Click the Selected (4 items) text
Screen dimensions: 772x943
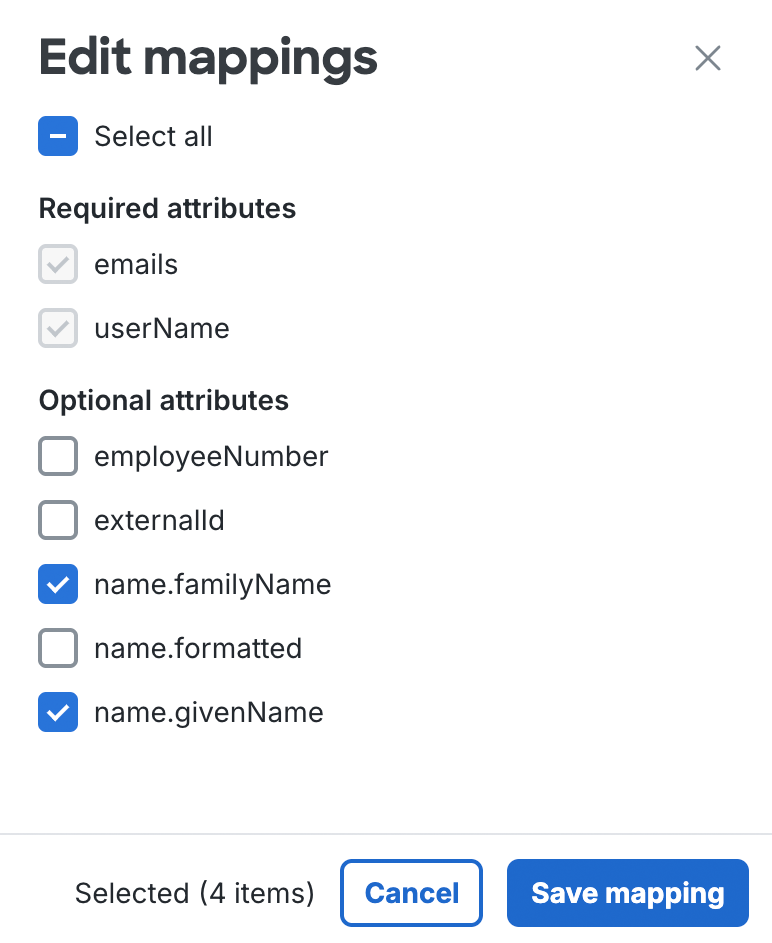(194, 892)
